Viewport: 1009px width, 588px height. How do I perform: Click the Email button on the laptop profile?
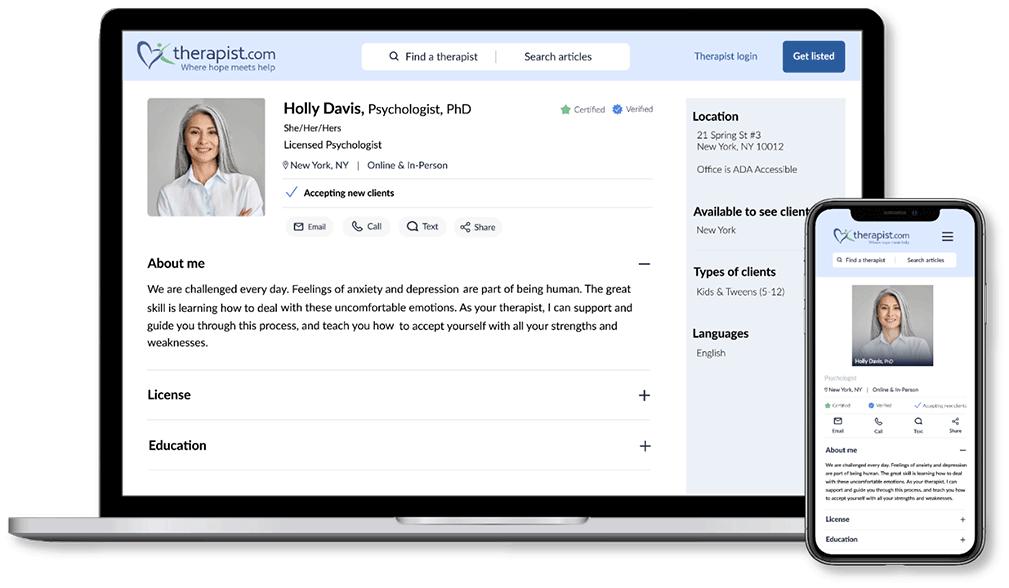coord(309,227)
